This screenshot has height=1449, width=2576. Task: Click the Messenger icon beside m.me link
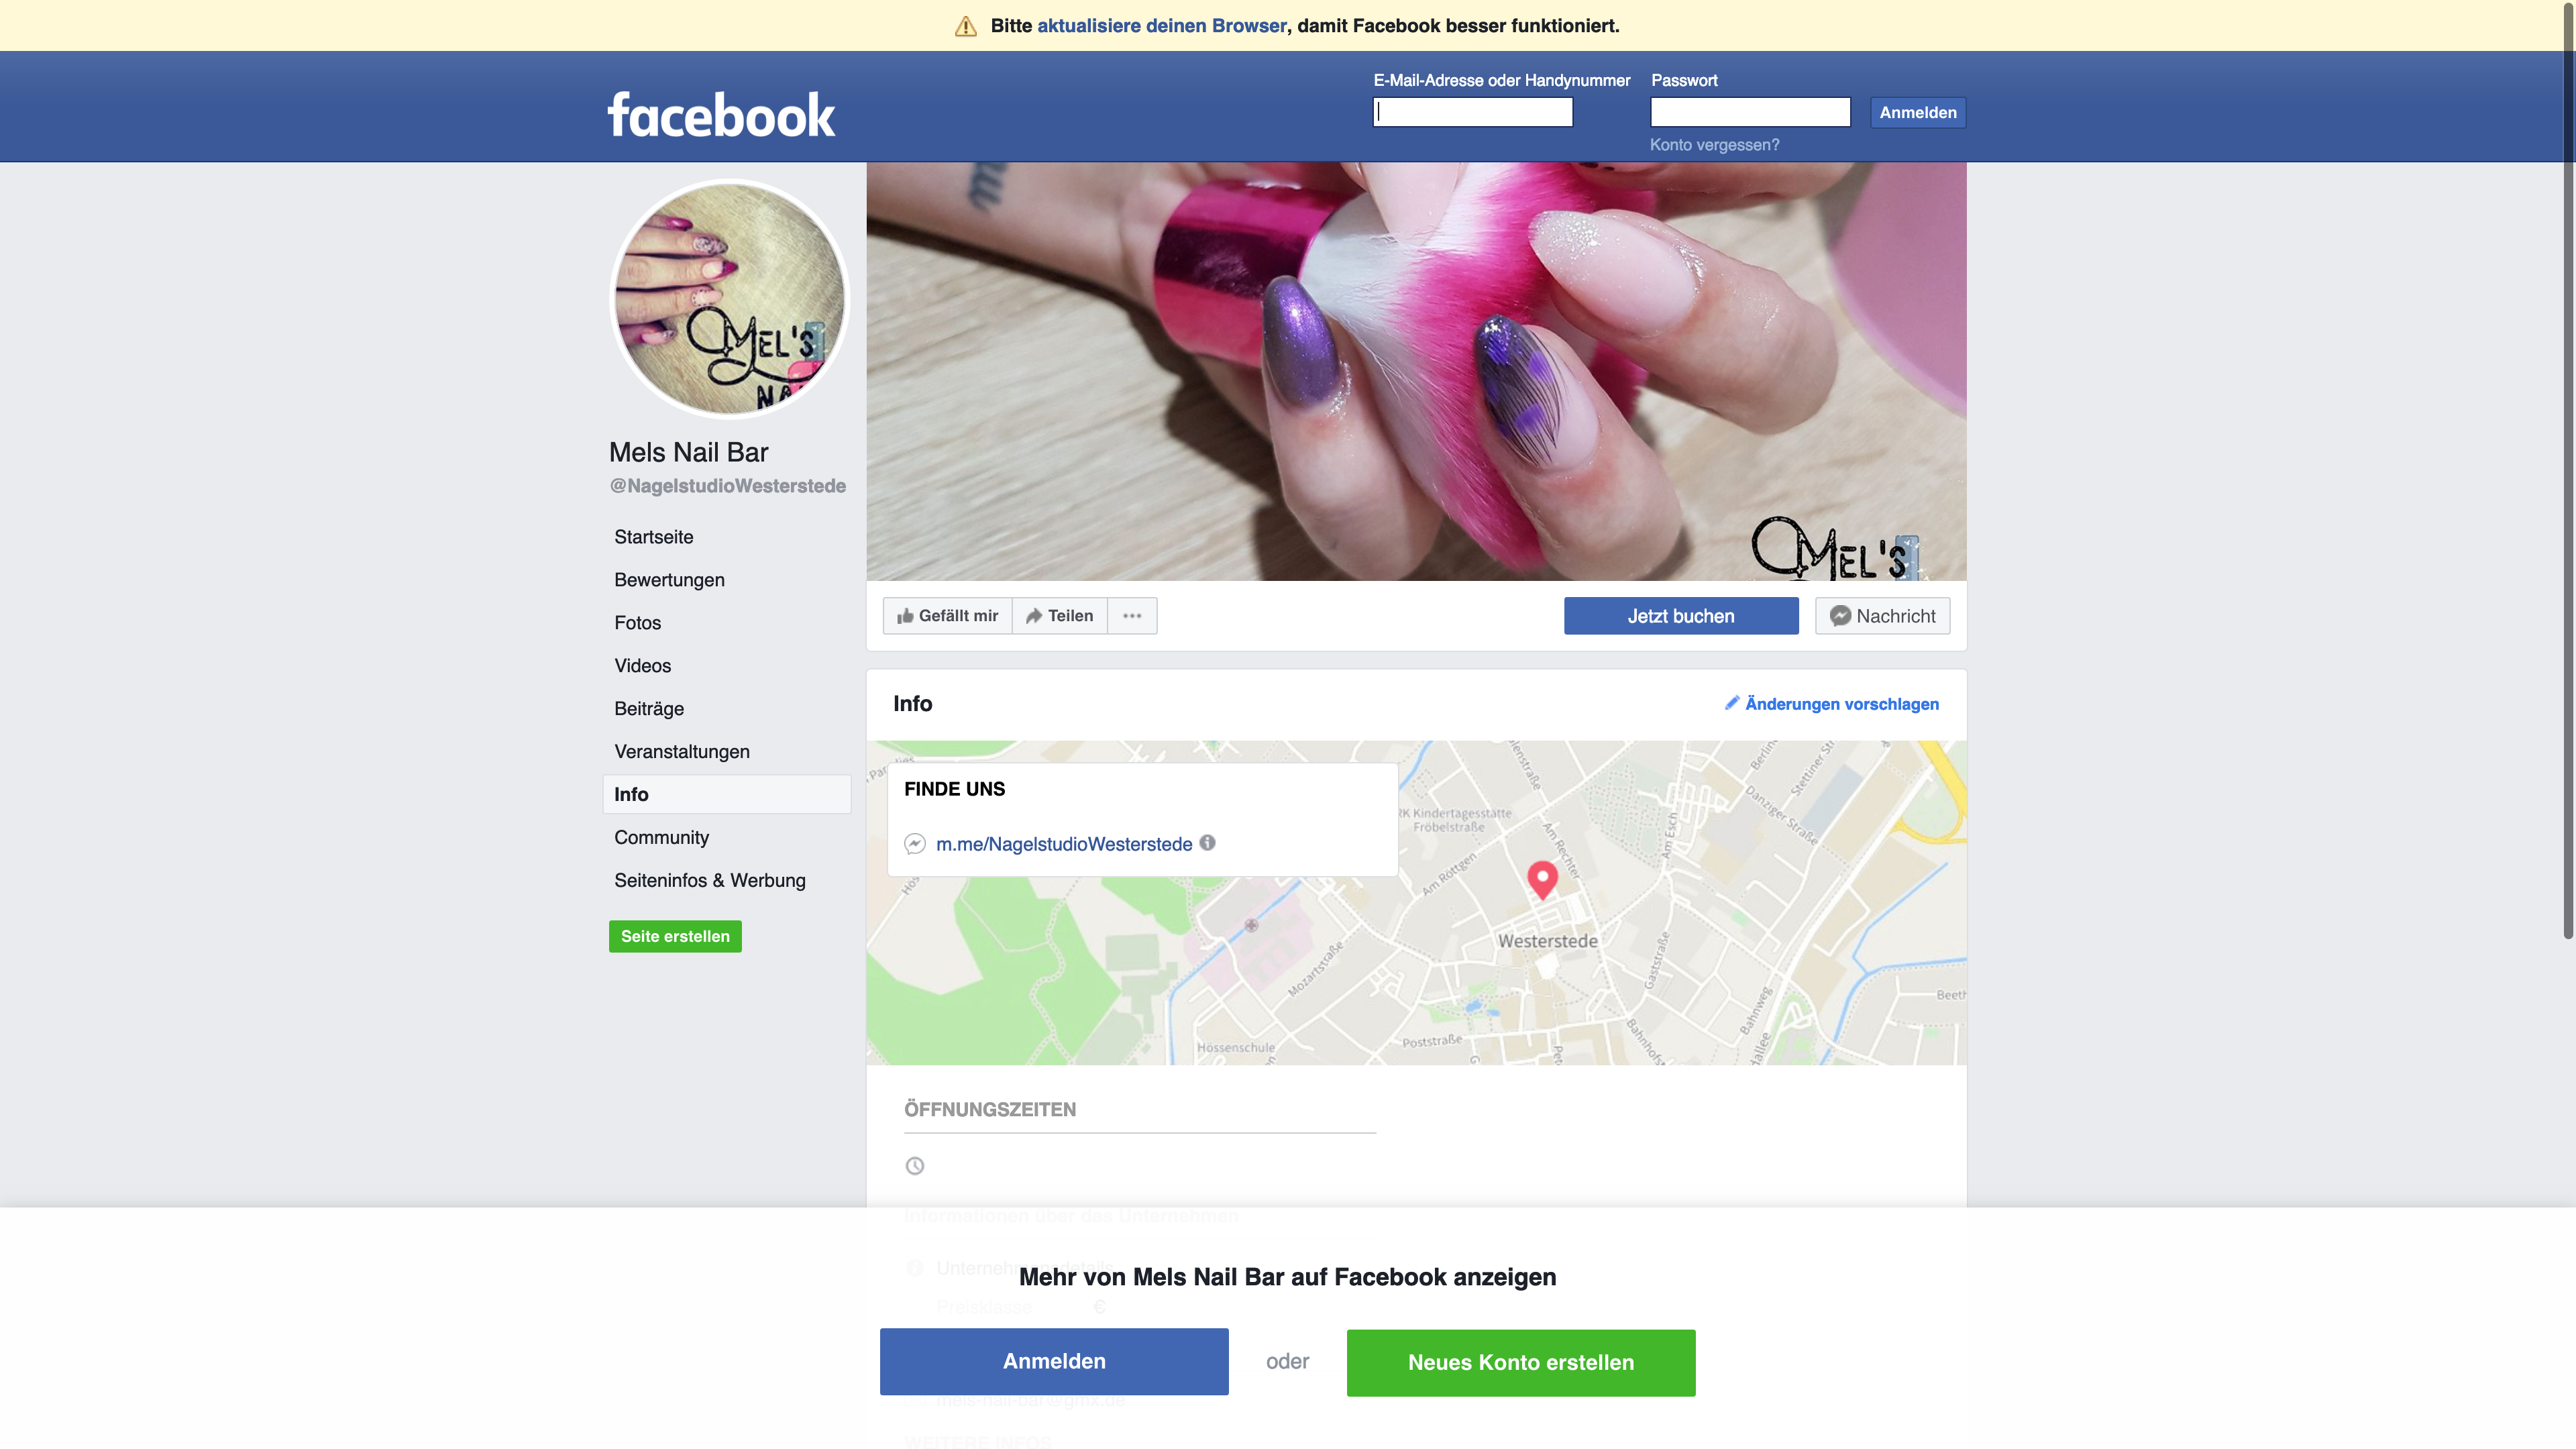click(x=914, y=844)
